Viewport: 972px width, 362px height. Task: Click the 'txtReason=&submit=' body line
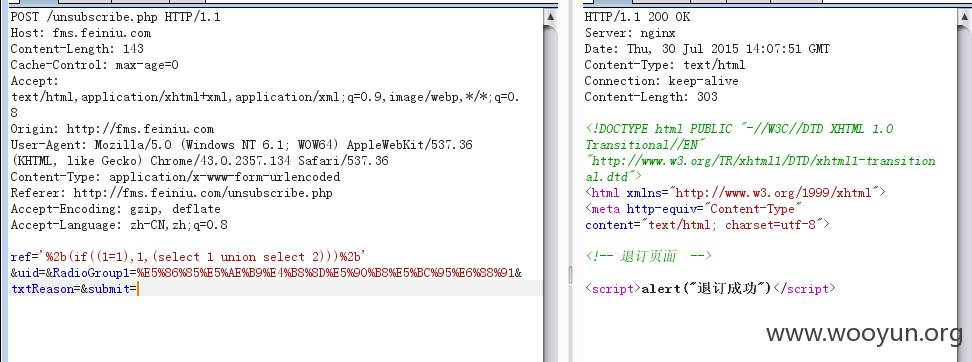pos(74,289)
